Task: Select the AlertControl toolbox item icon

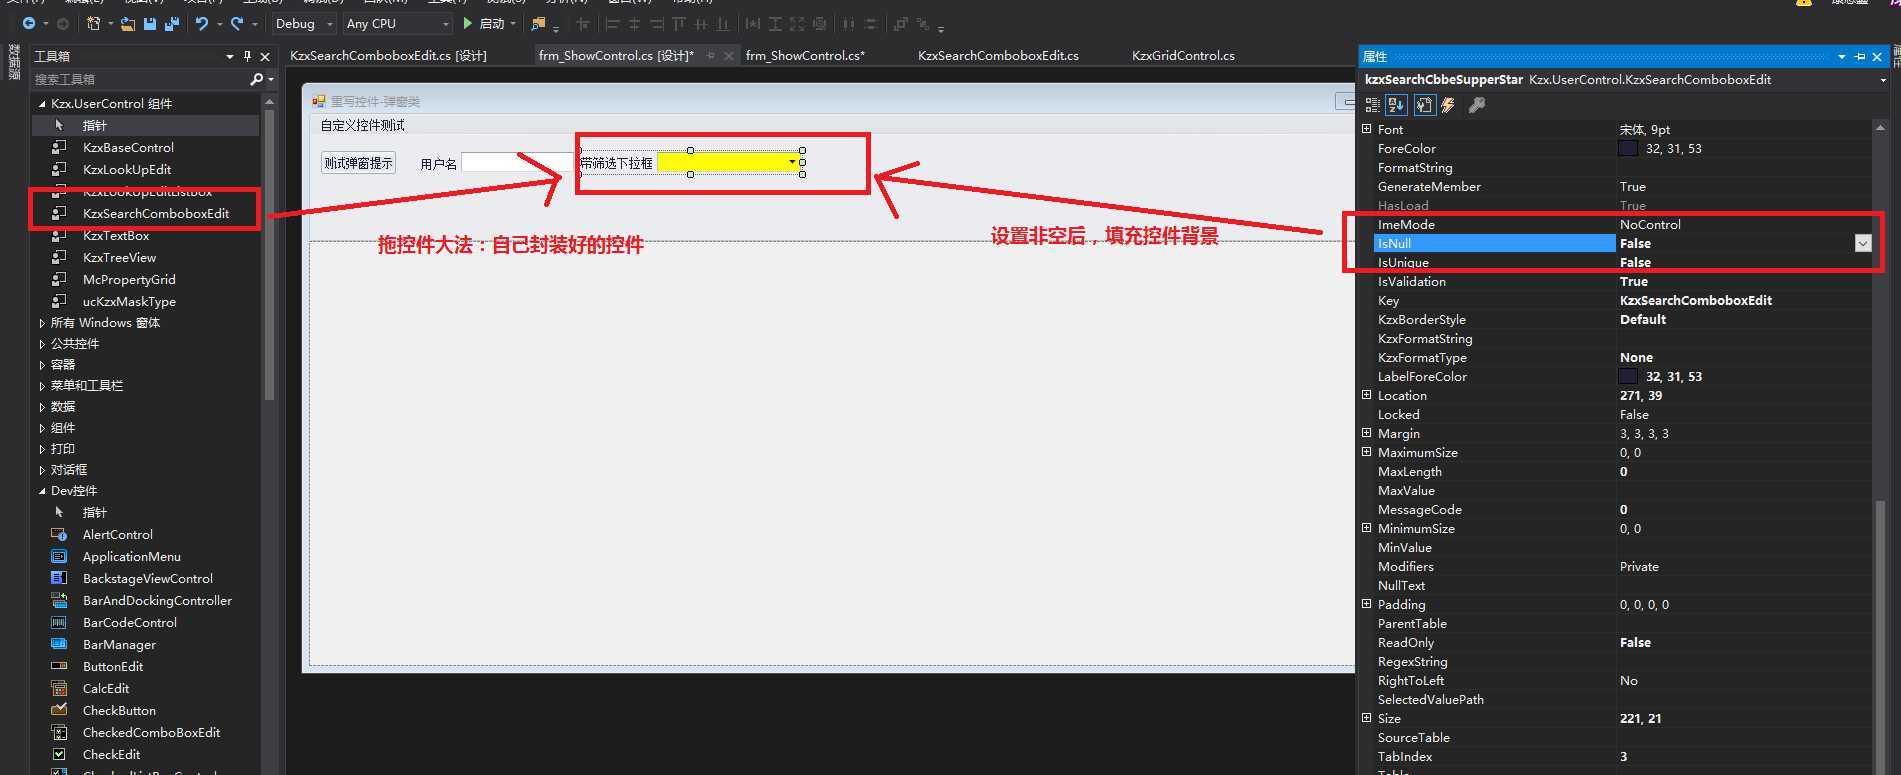Action: (x=59, y=534)
